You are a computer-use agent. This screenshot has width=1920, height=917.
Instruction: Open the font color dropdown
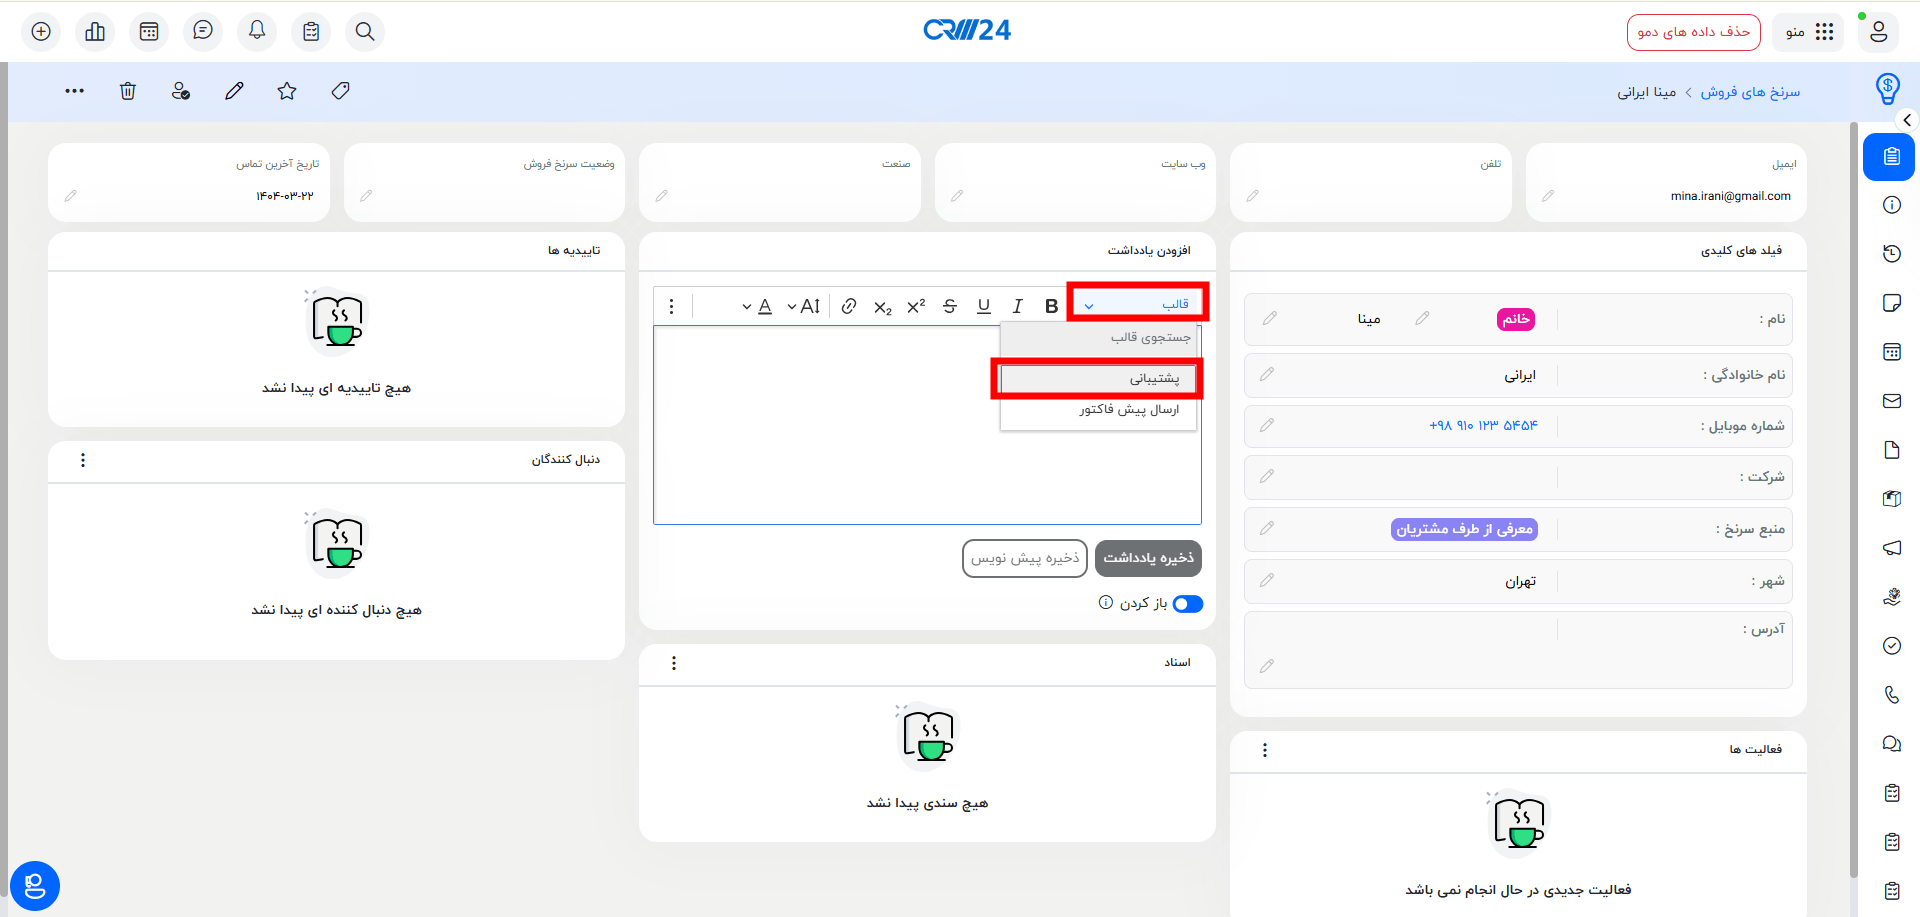click(756, 306)
